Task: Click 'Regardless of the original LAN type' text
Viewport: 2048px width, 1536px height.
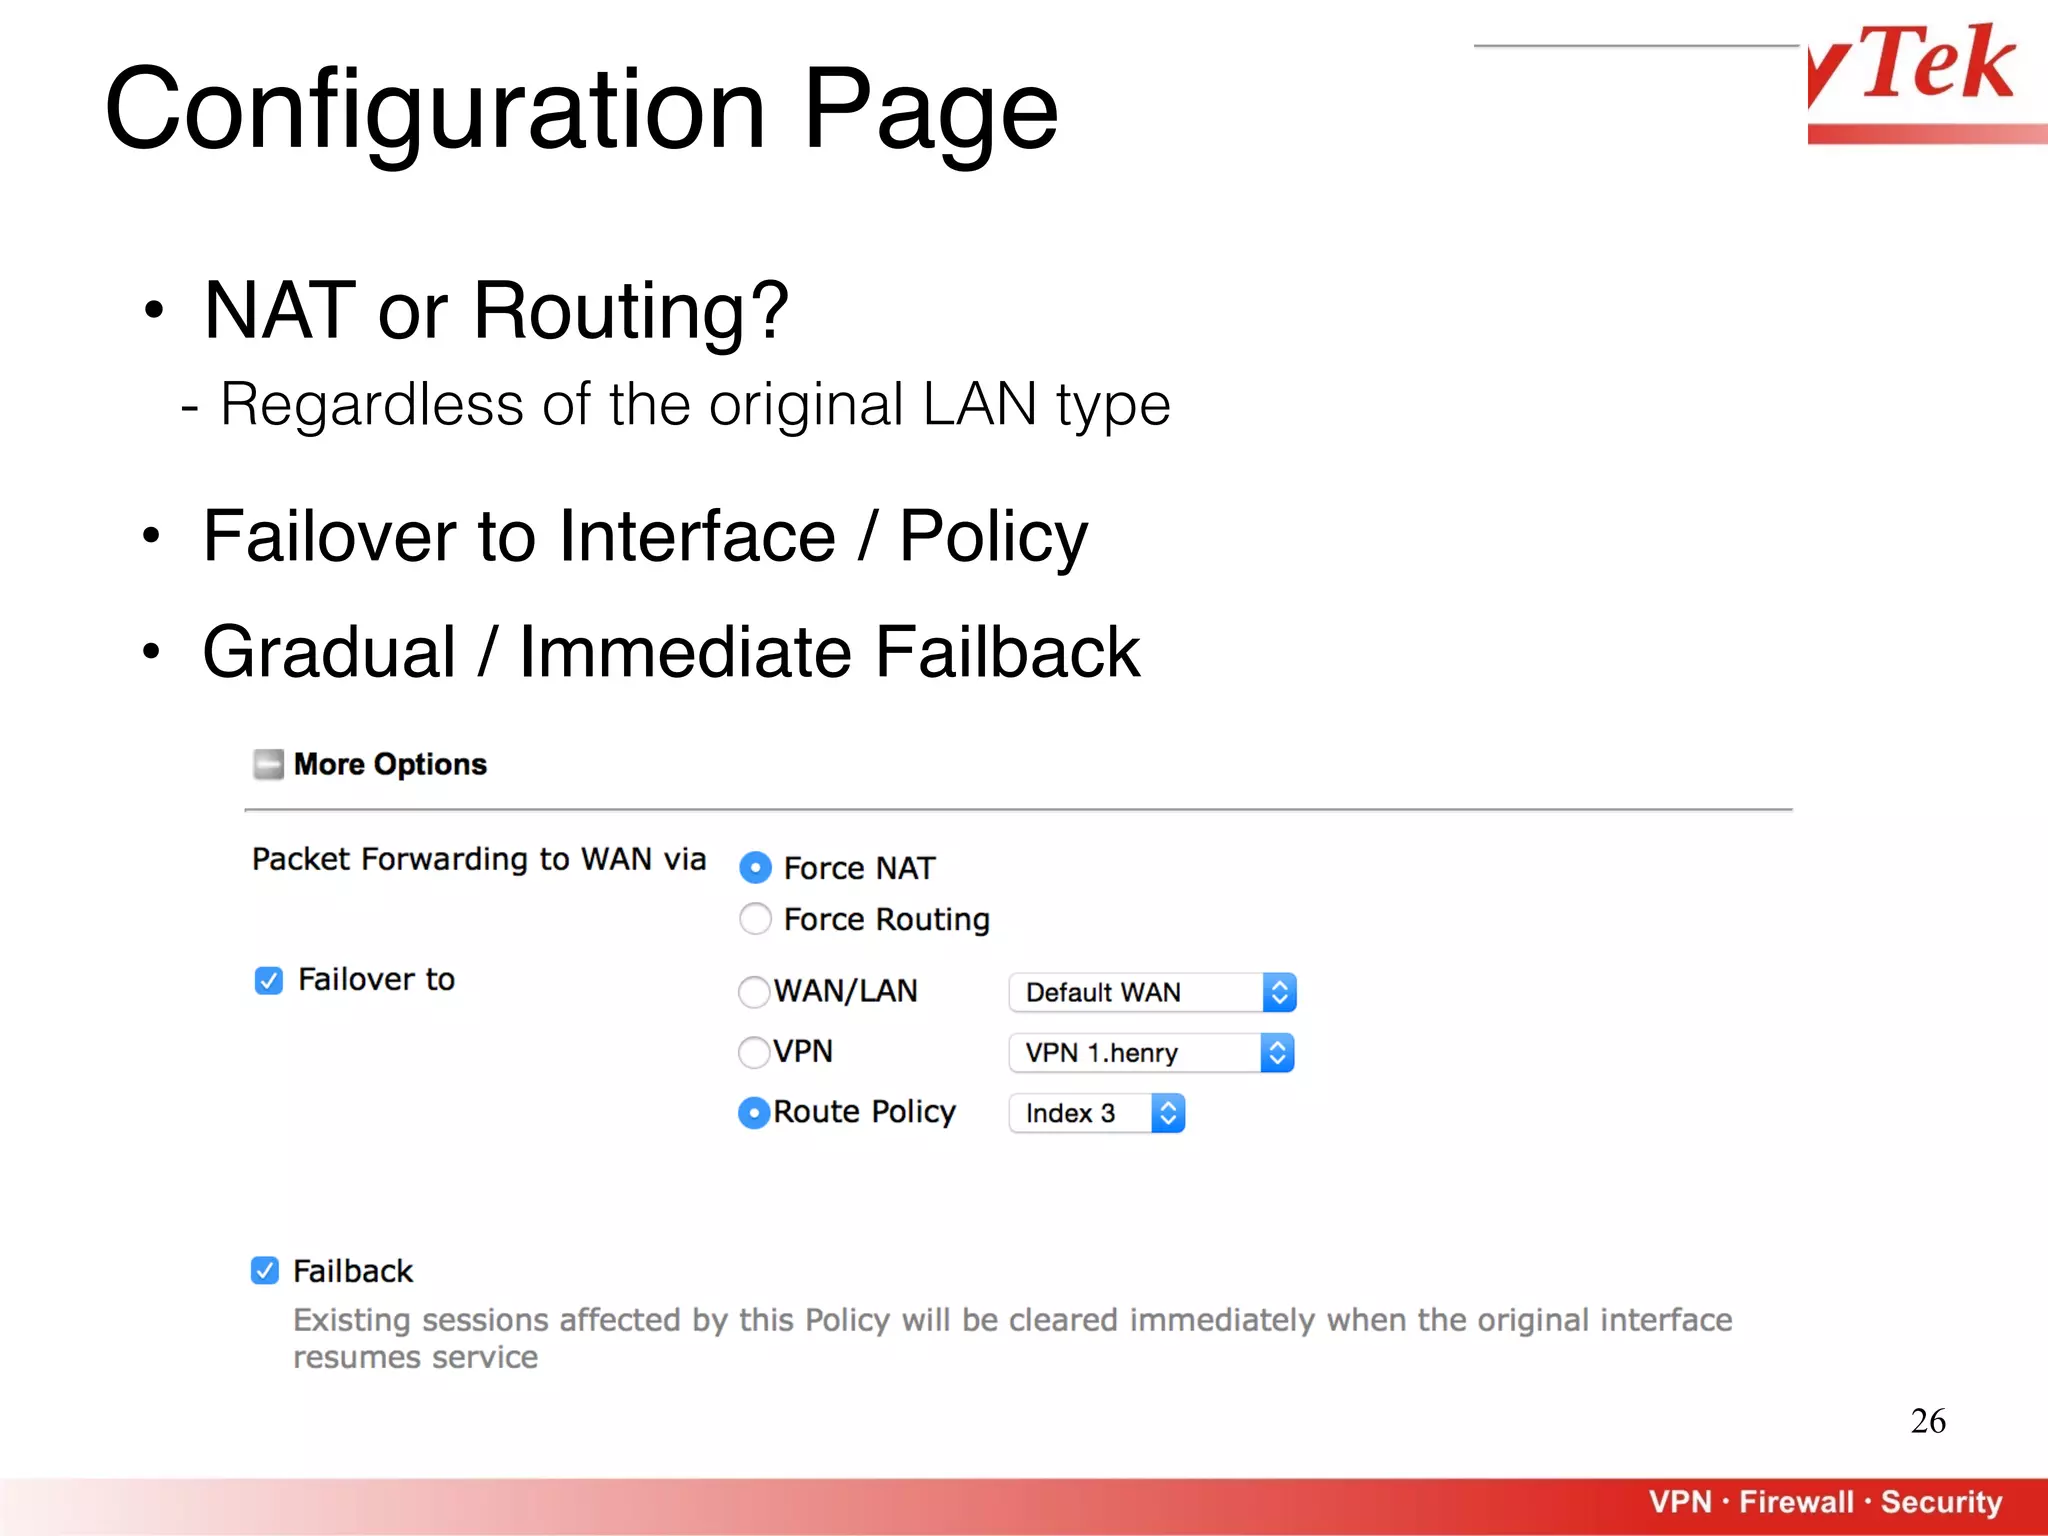Action: pos(695,405)
